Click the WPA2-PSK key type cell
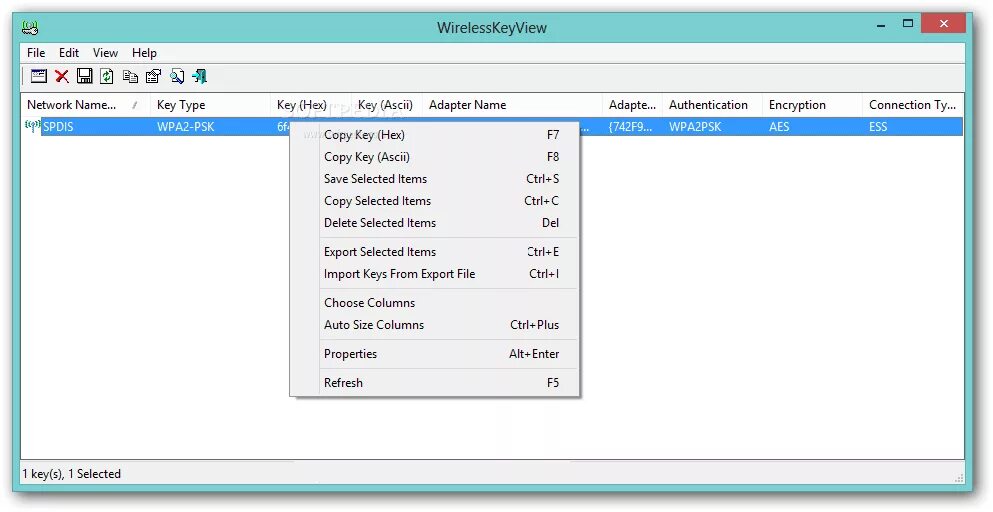 tap(186, 127)
